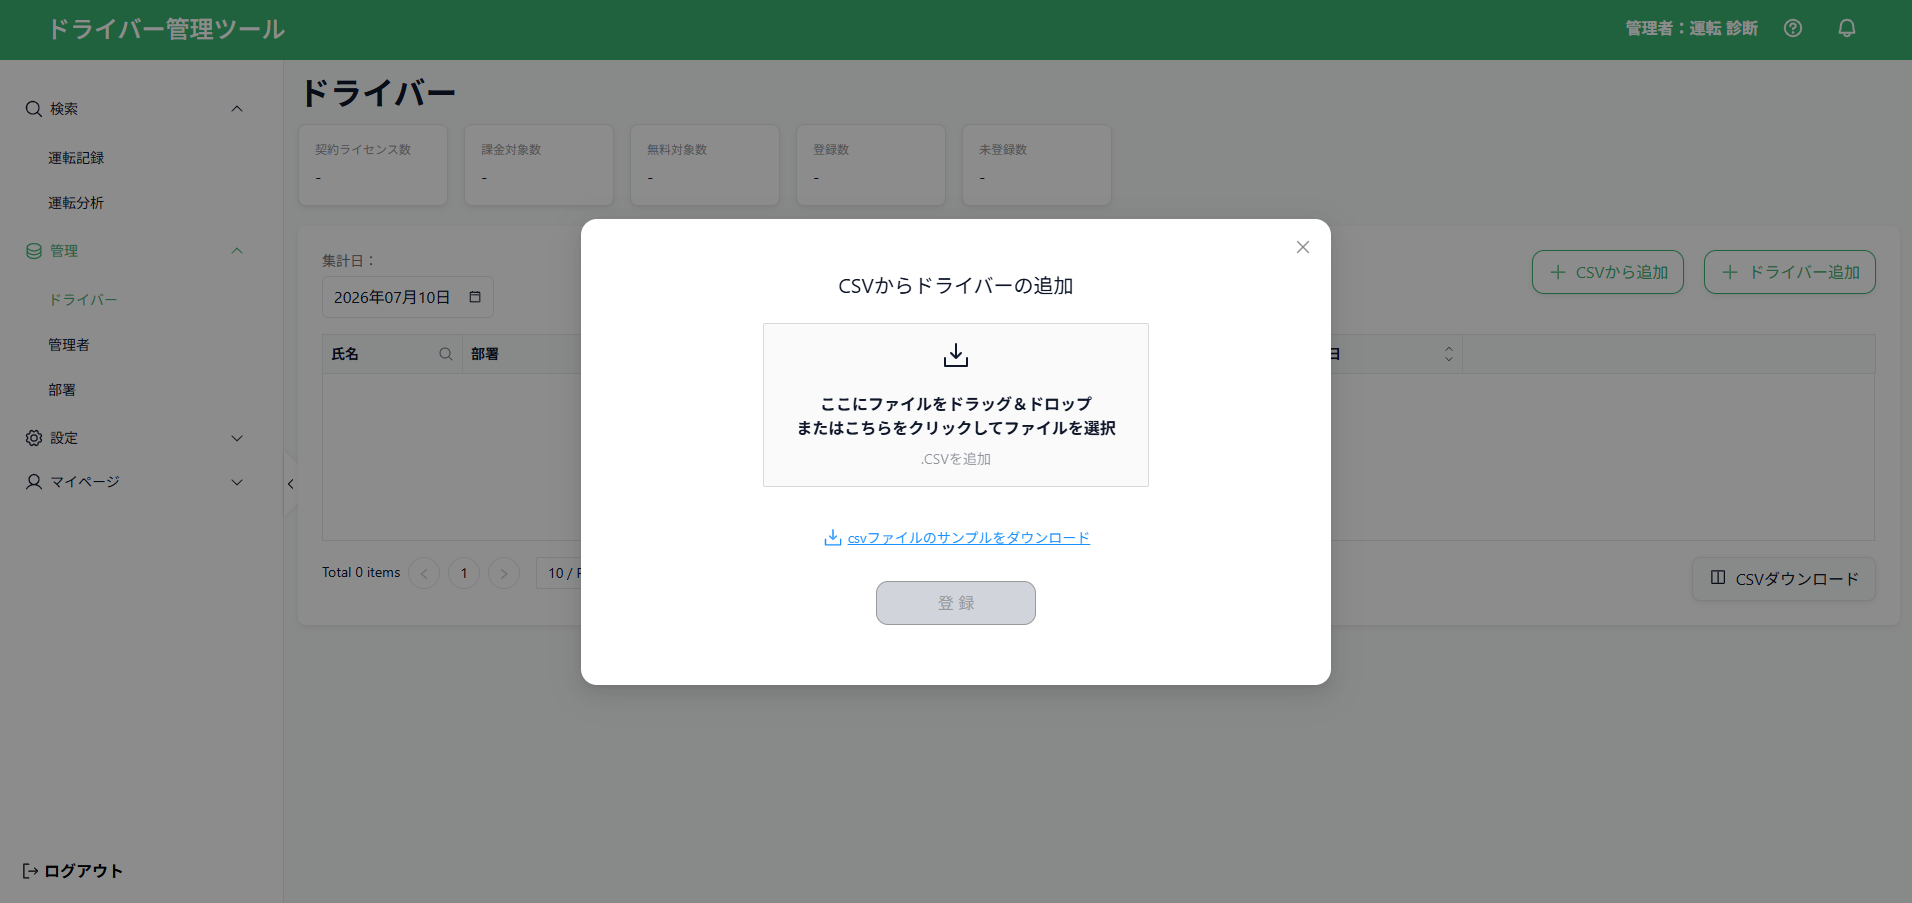This screenshot has height=903, width=1912.
Task: Select 管理者 in the sidebar
Action: click(x=69, y=345)
